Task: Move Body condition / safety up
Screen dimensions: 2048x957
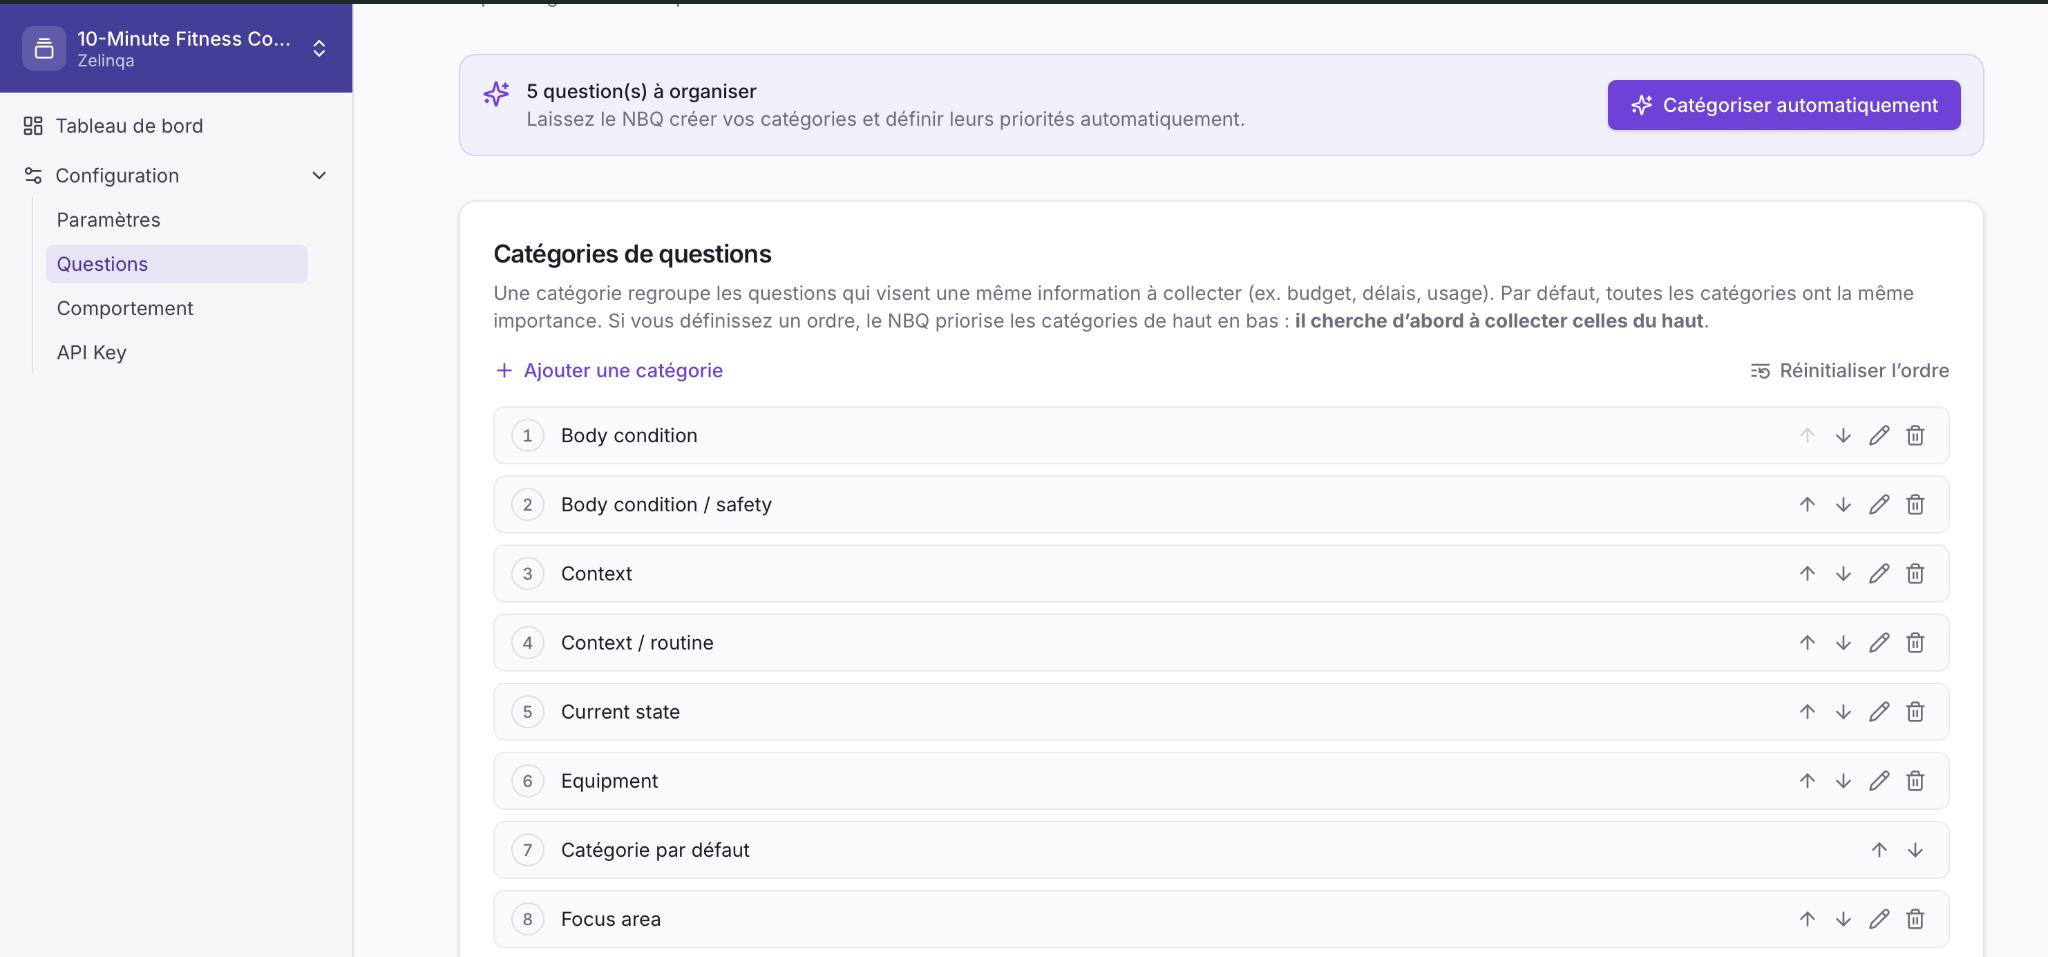Action: click(x=1807, y=504)
